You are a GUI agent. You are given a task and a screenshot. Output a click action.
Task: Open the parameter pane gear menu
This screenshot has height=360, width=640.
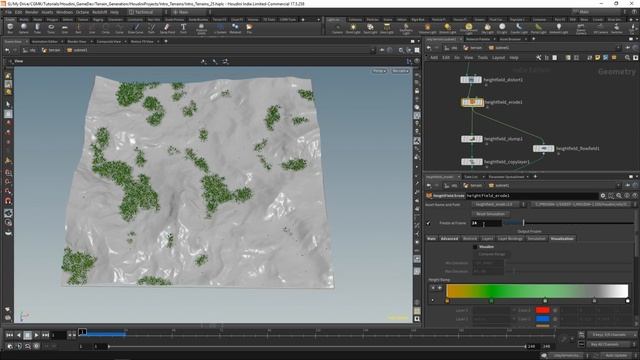click(x=603, y=196)
